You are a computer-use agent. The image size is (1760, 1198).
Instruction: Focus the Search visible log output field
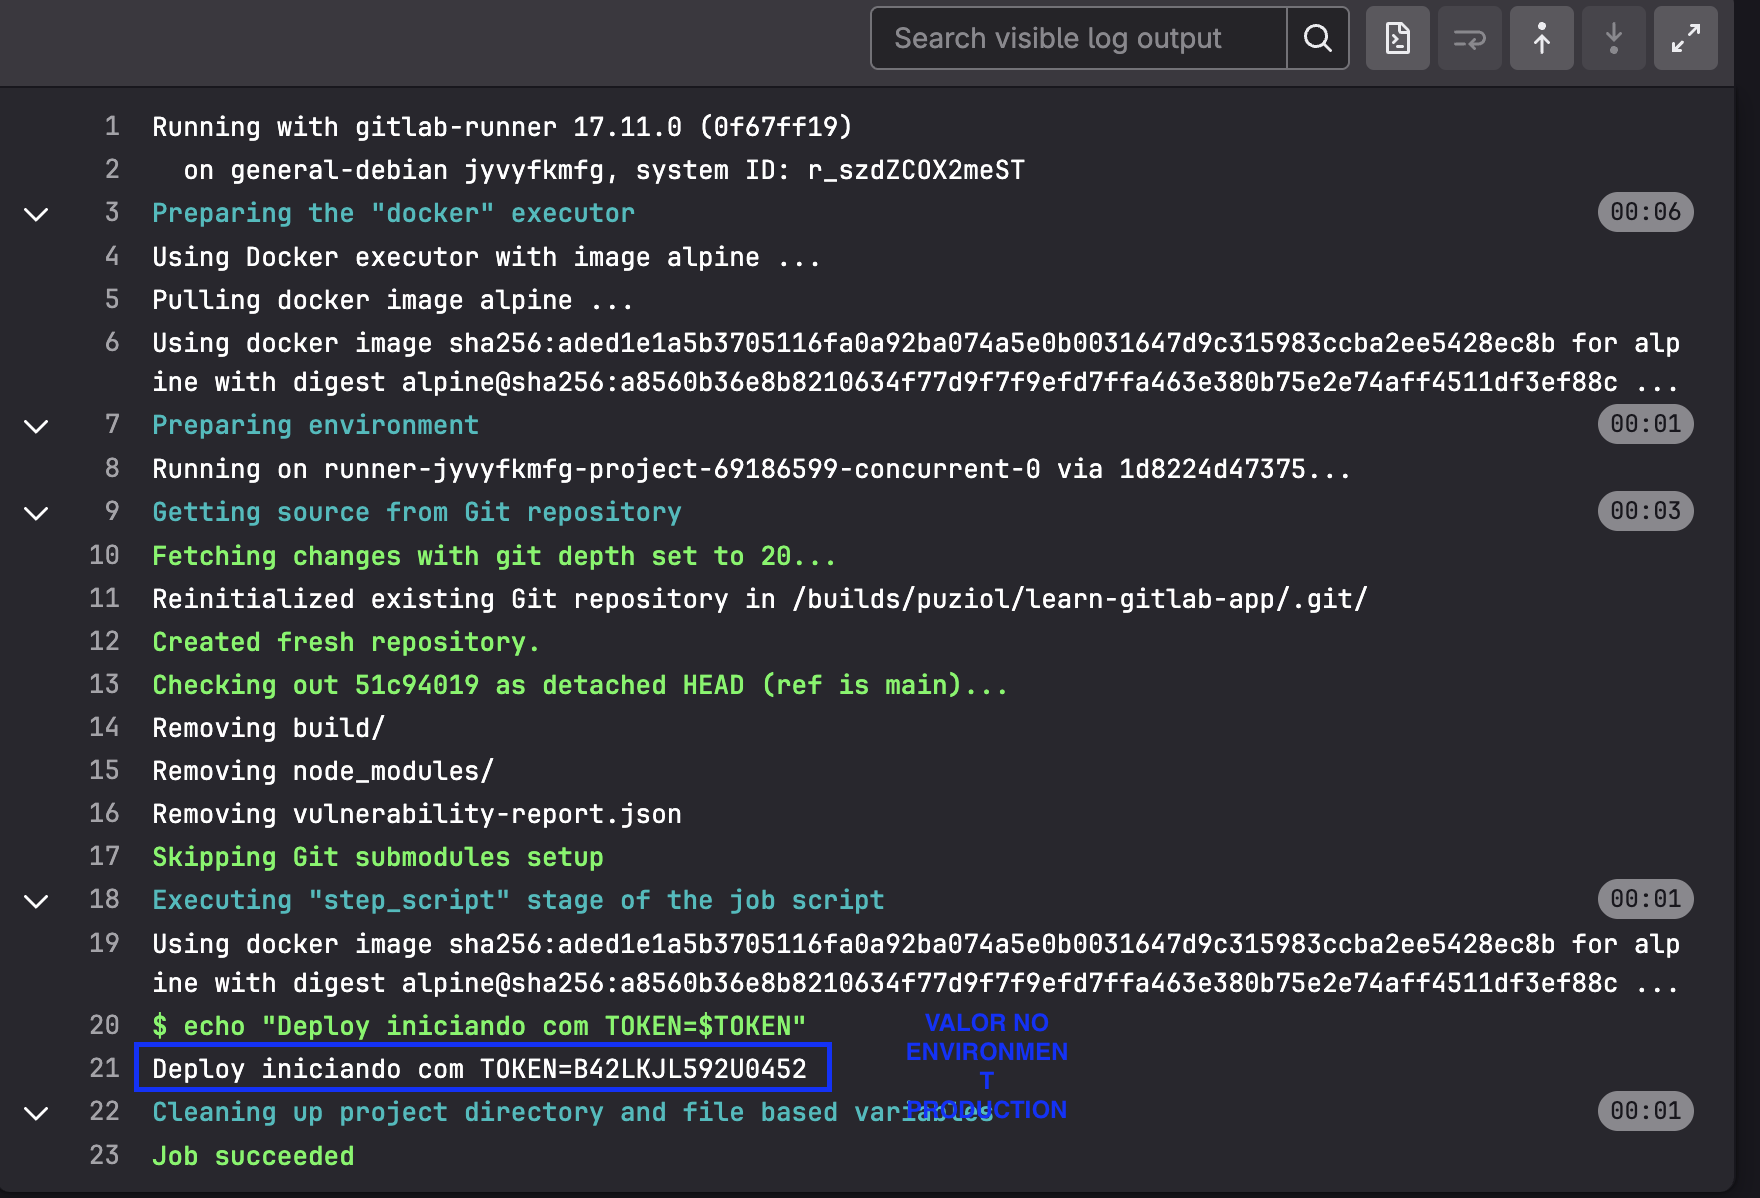click(1078, 39)
